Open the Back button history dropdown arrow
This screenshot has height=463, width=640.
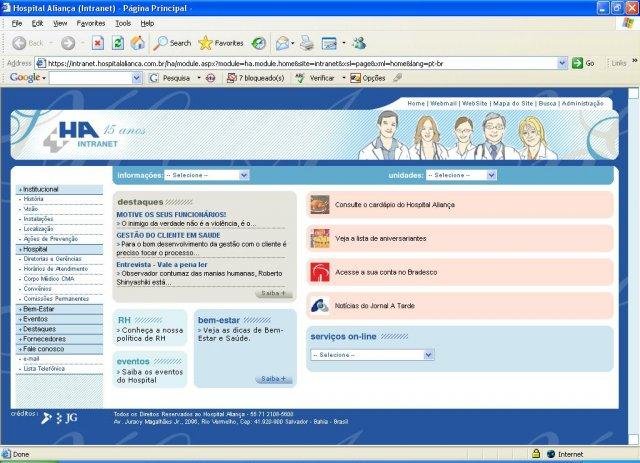point(51,43)
